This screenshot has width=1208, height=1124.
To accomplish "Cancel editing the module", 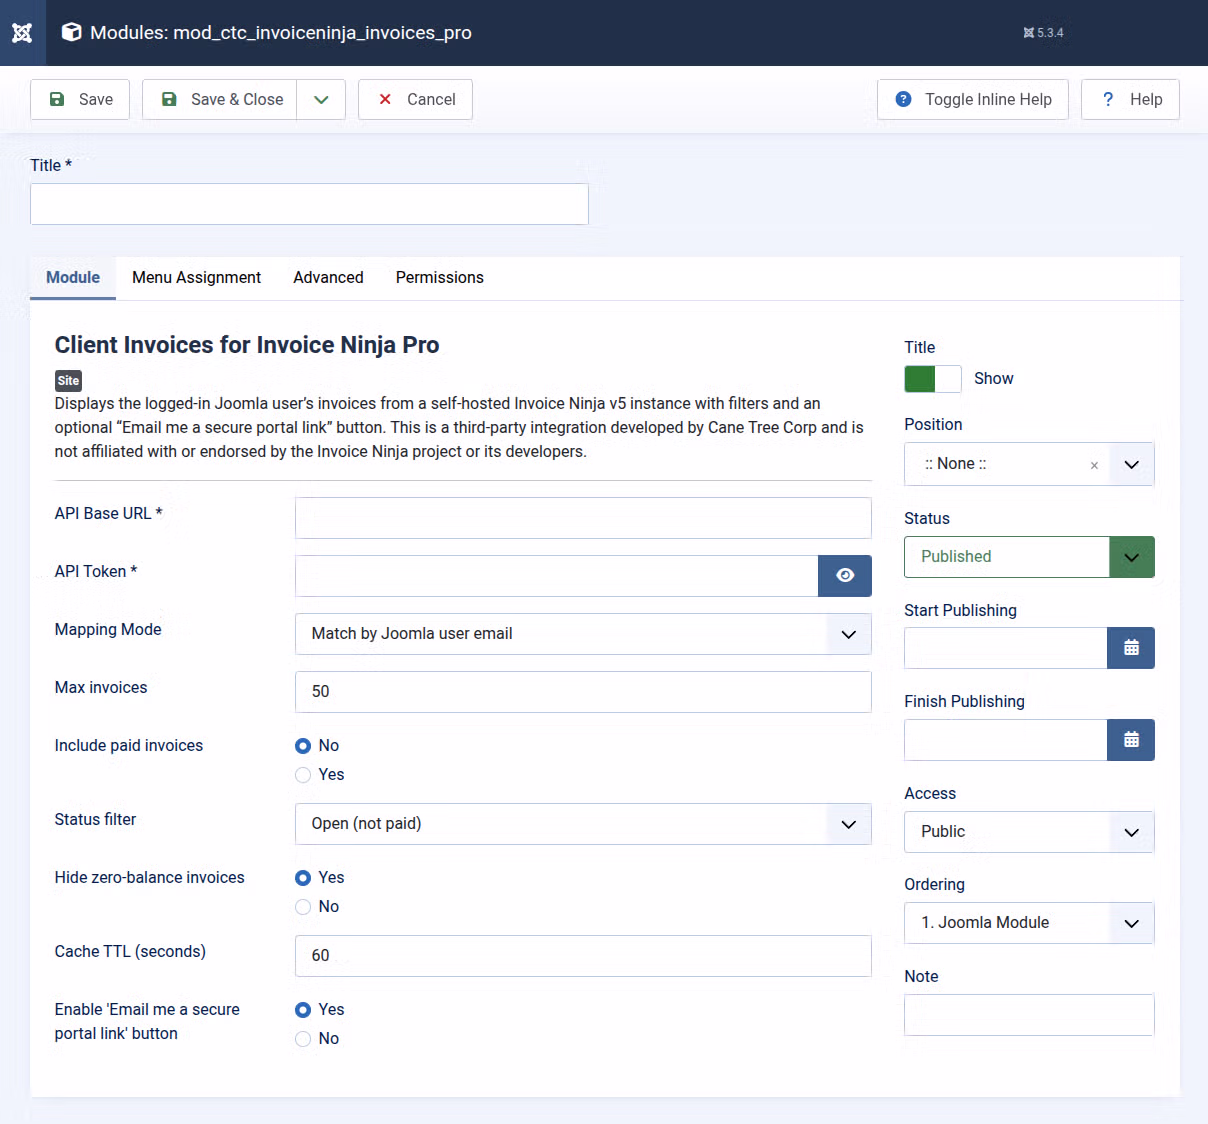I will click(x=415, y=99).
